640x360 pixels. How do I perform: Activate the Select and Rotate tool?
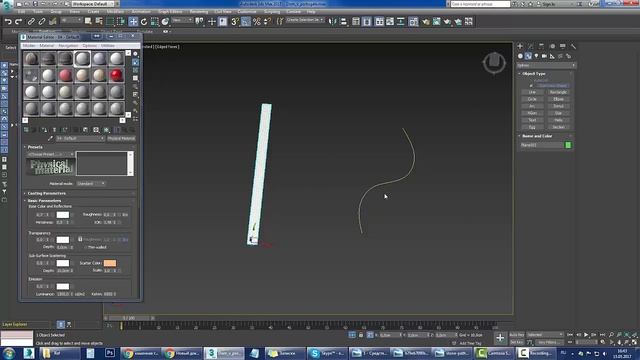[144, 22]
